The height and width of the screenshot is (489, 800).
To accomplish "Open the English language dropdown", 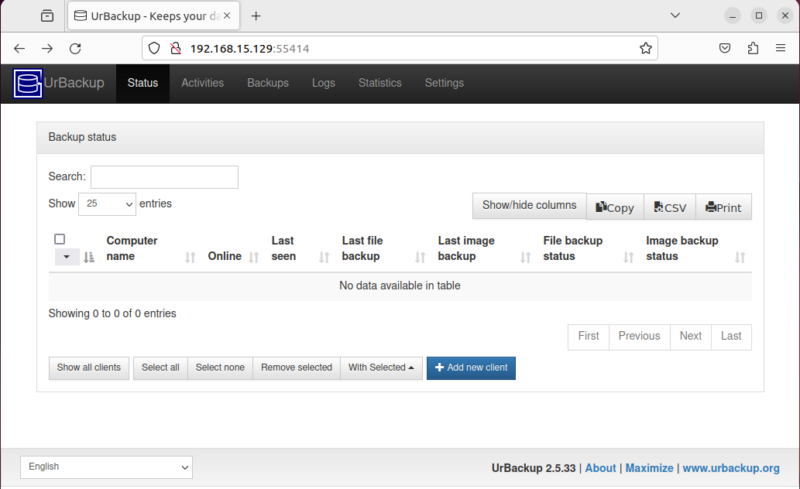I will (107, 467).
